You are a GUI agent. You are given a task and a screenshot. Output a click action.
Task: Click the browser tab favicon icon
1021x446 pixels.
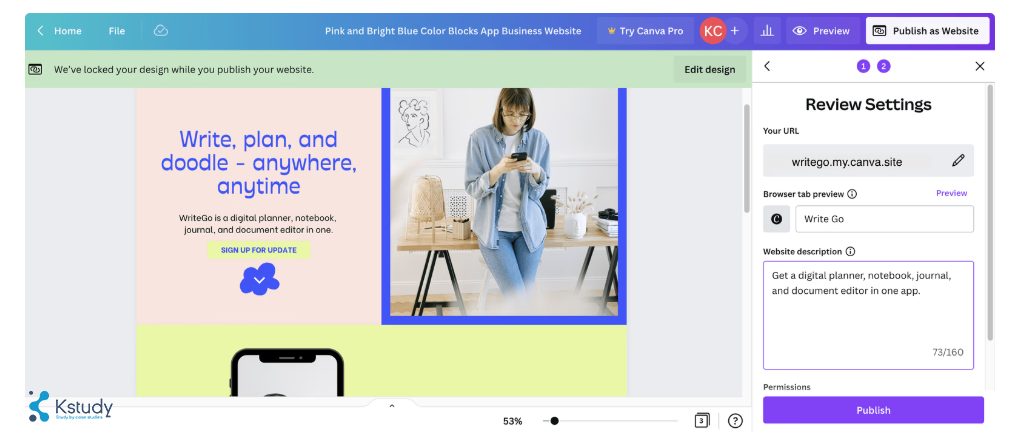pyautogui.click(x=777, y=219)
